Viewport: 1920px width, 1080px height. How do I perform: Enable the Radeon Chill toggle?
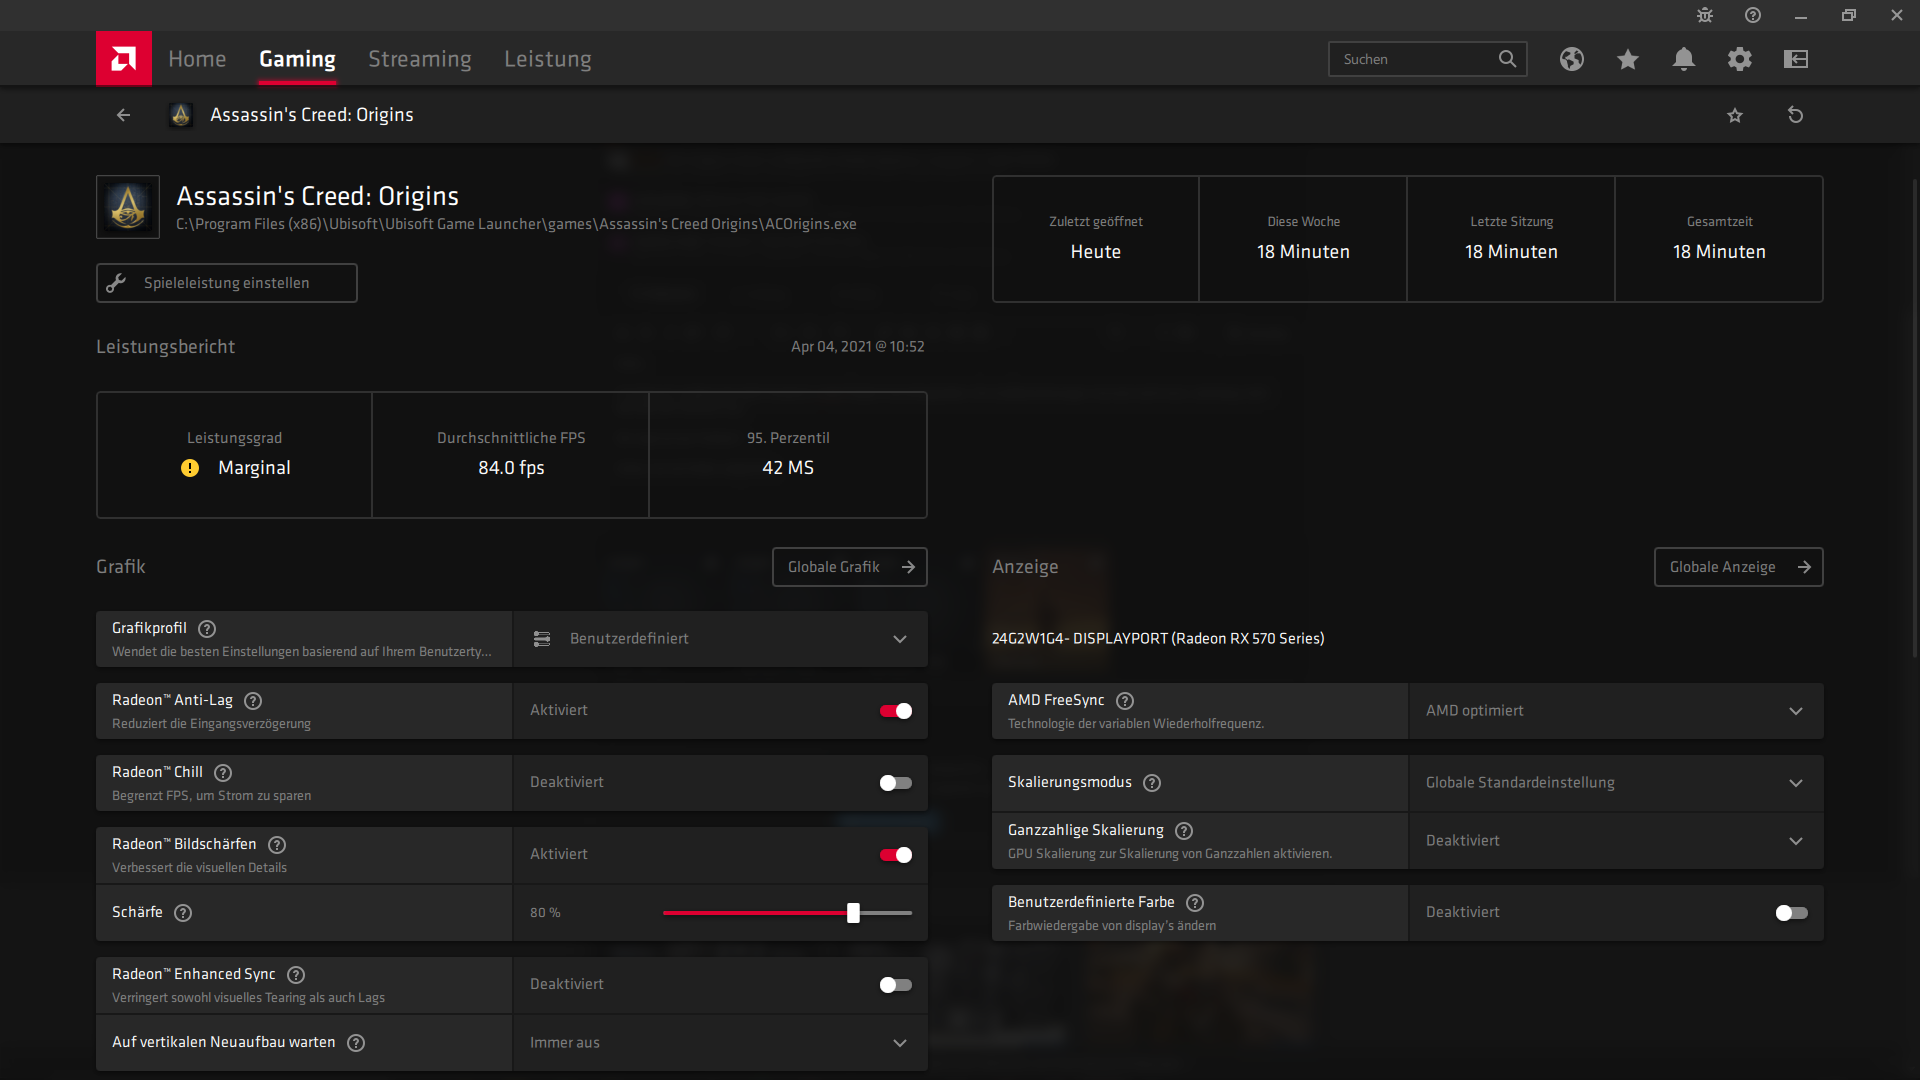pyautogui.click(x=895, y=783)
